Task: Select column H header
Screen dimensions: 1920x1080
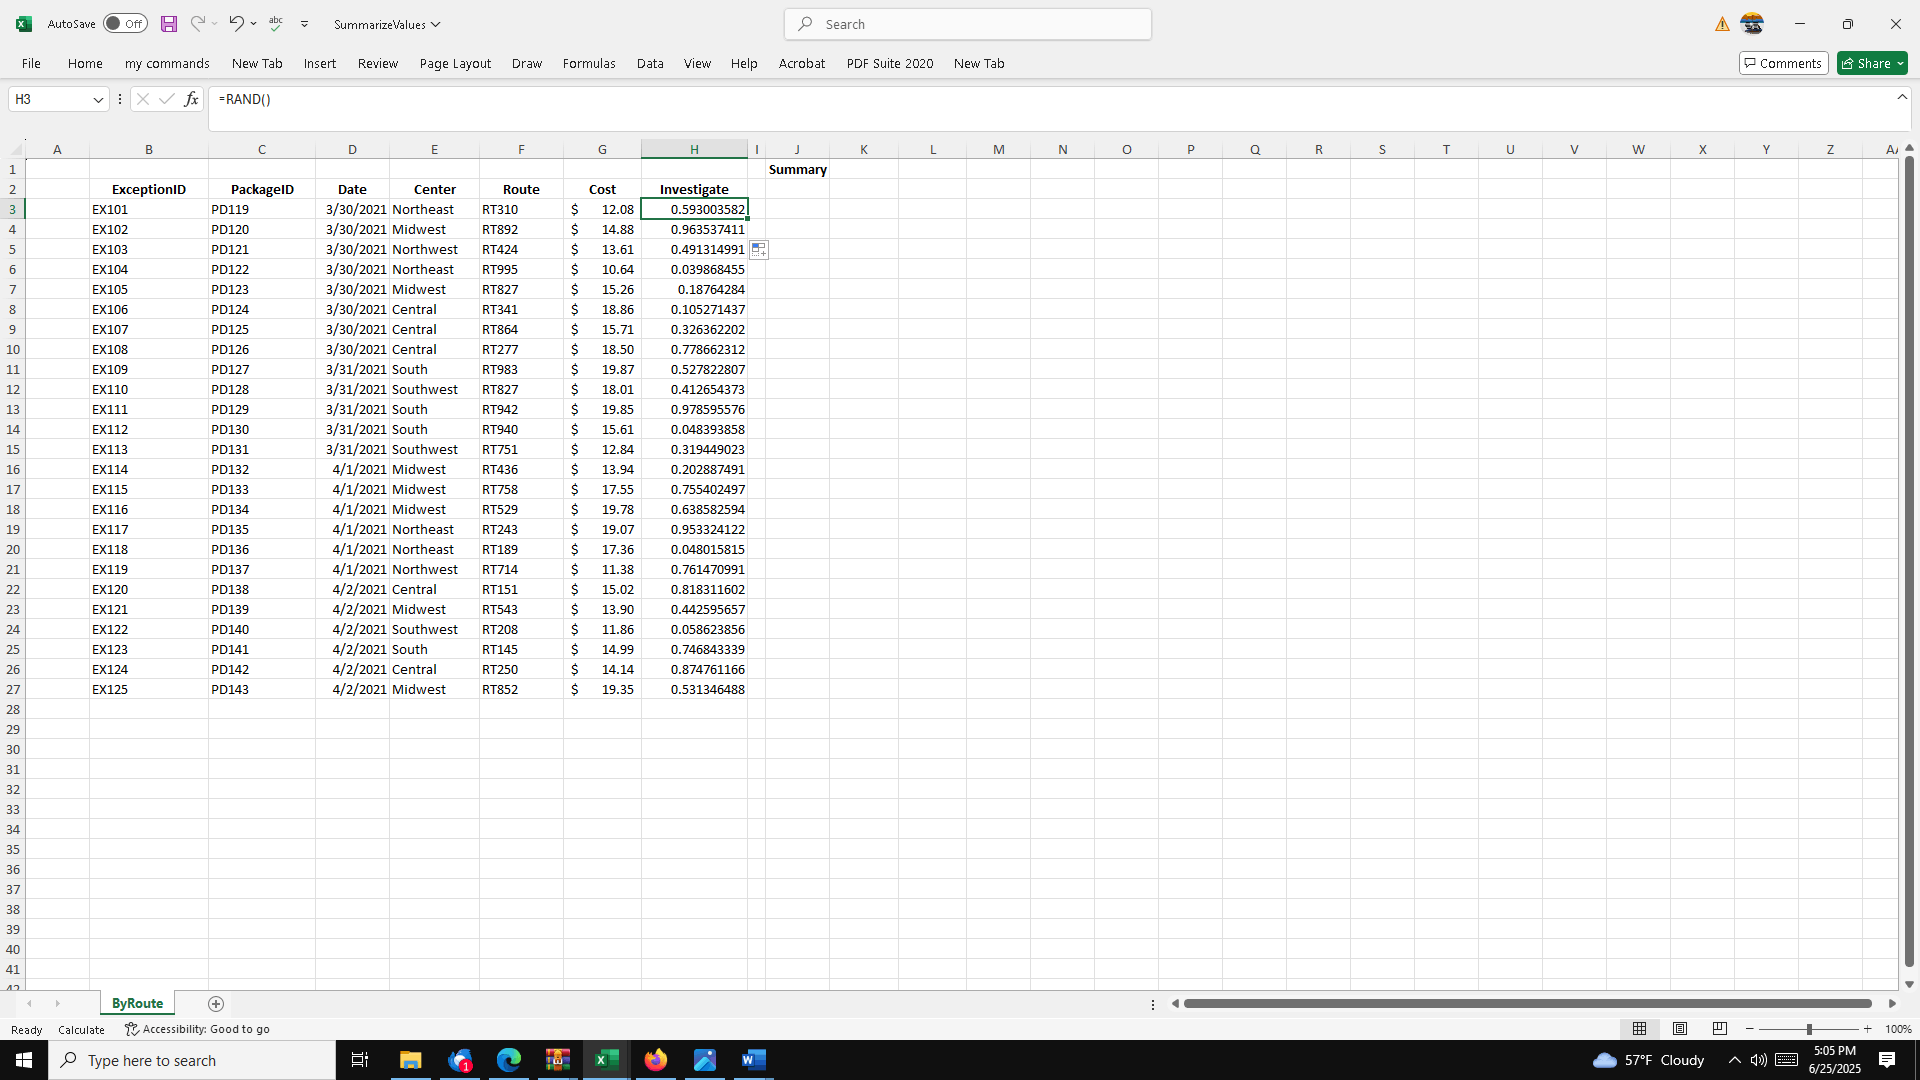Action: click(694, 149)
